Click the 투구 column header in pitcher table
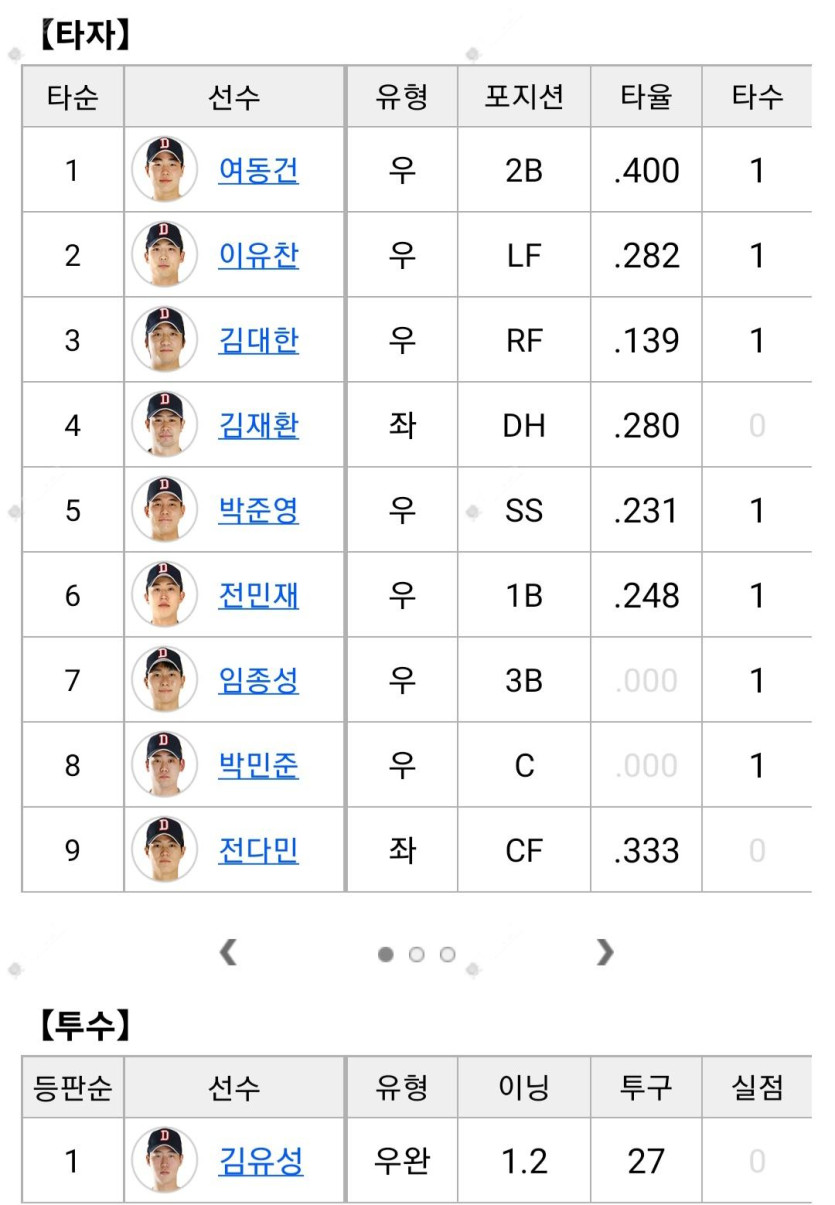Screen dimensions: 835x1205 tap(646, 1087)
